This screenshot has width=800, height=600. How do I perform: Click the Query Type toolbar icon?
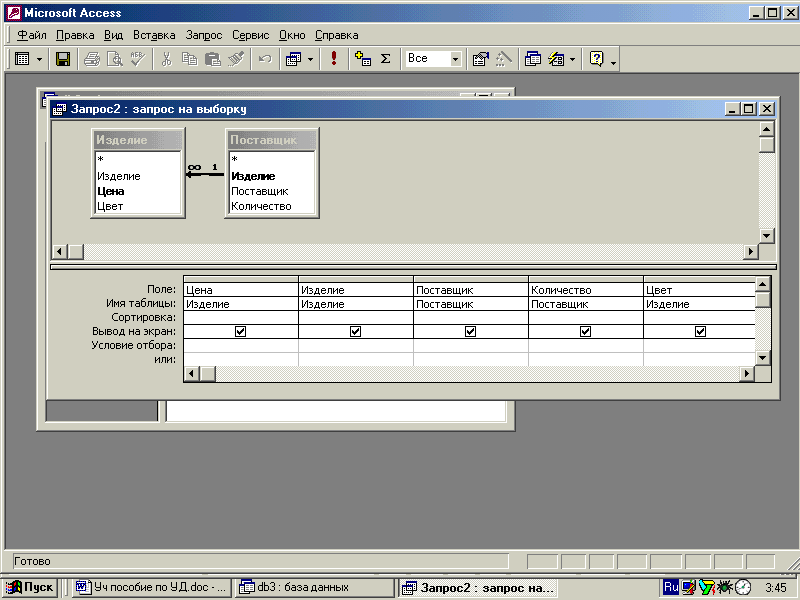click(293, 59)
